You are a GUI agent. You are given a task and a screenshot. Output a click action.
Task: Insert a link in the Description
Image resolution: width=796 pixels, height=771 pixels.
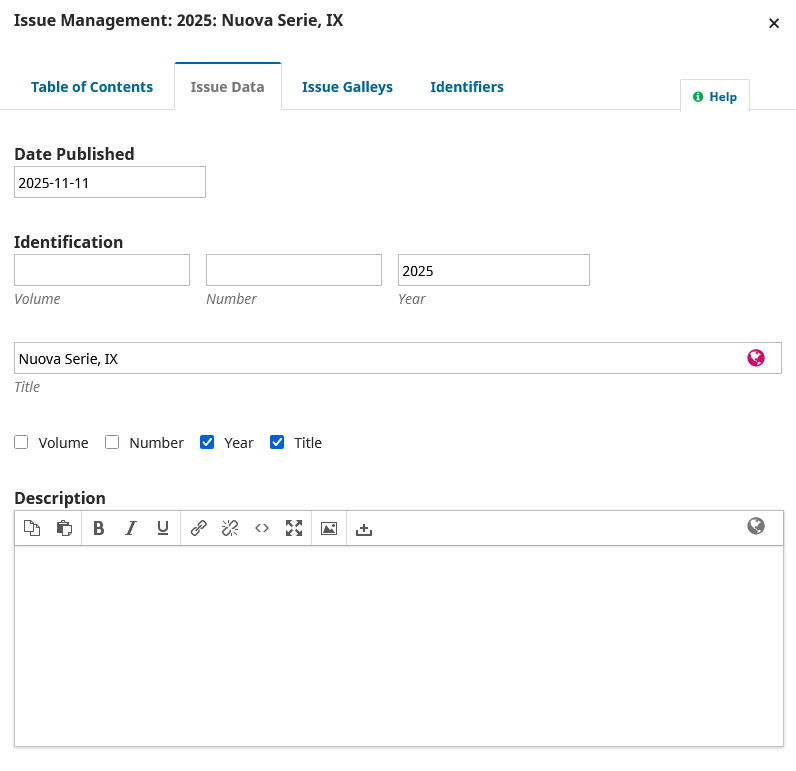(x=198, y=528)
